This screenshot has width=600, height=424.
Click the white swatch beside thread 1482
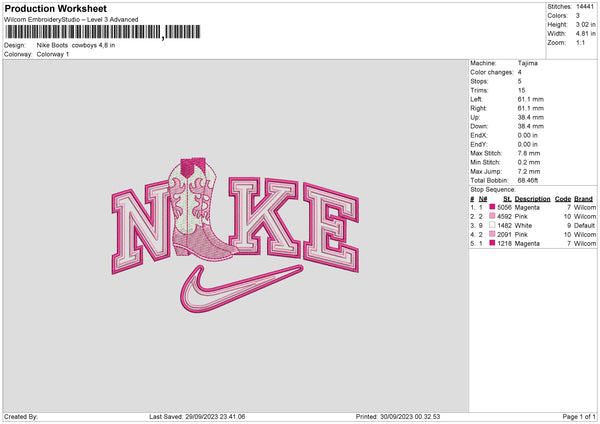(x=492, y=225)
